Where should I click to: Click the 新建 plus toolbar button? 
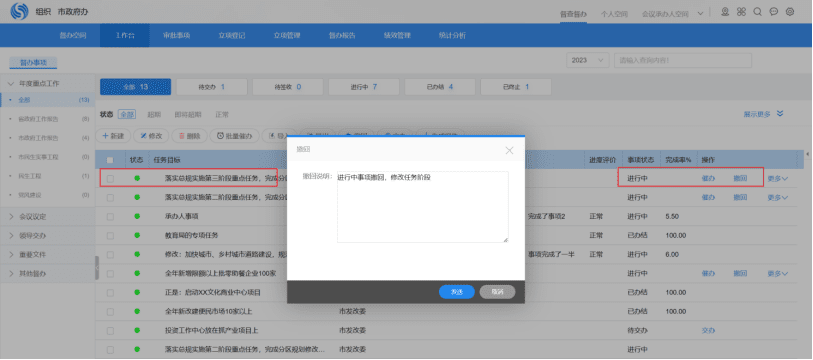(113, 136)
